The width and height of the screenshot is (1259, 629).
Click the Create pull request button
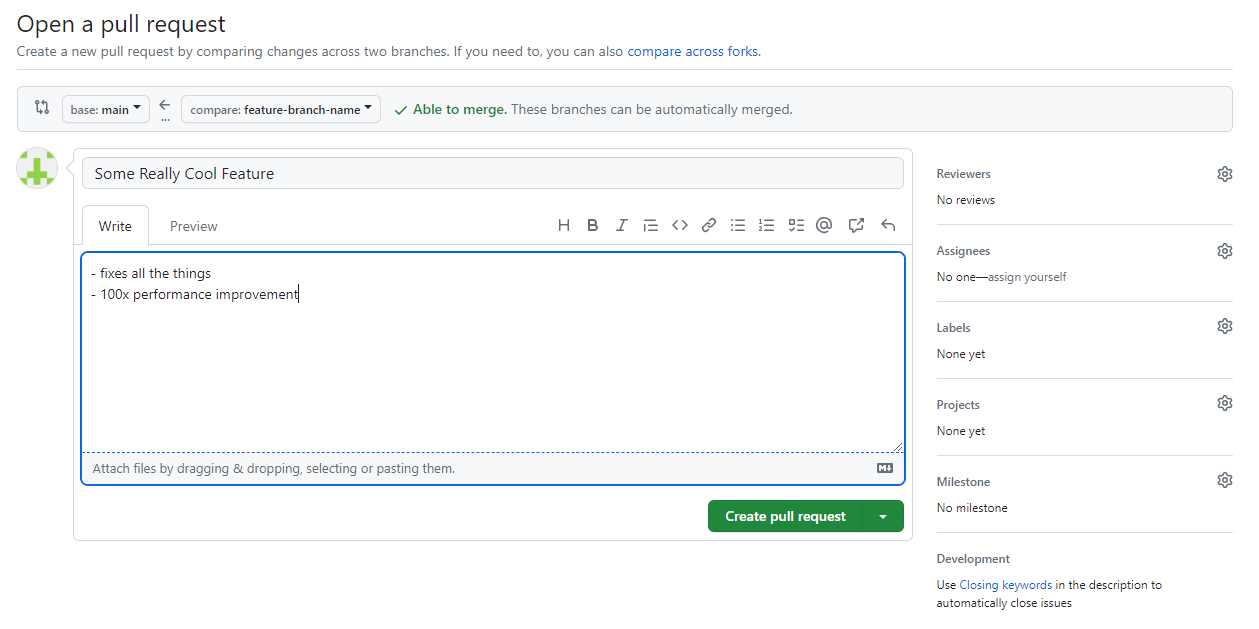785,516
